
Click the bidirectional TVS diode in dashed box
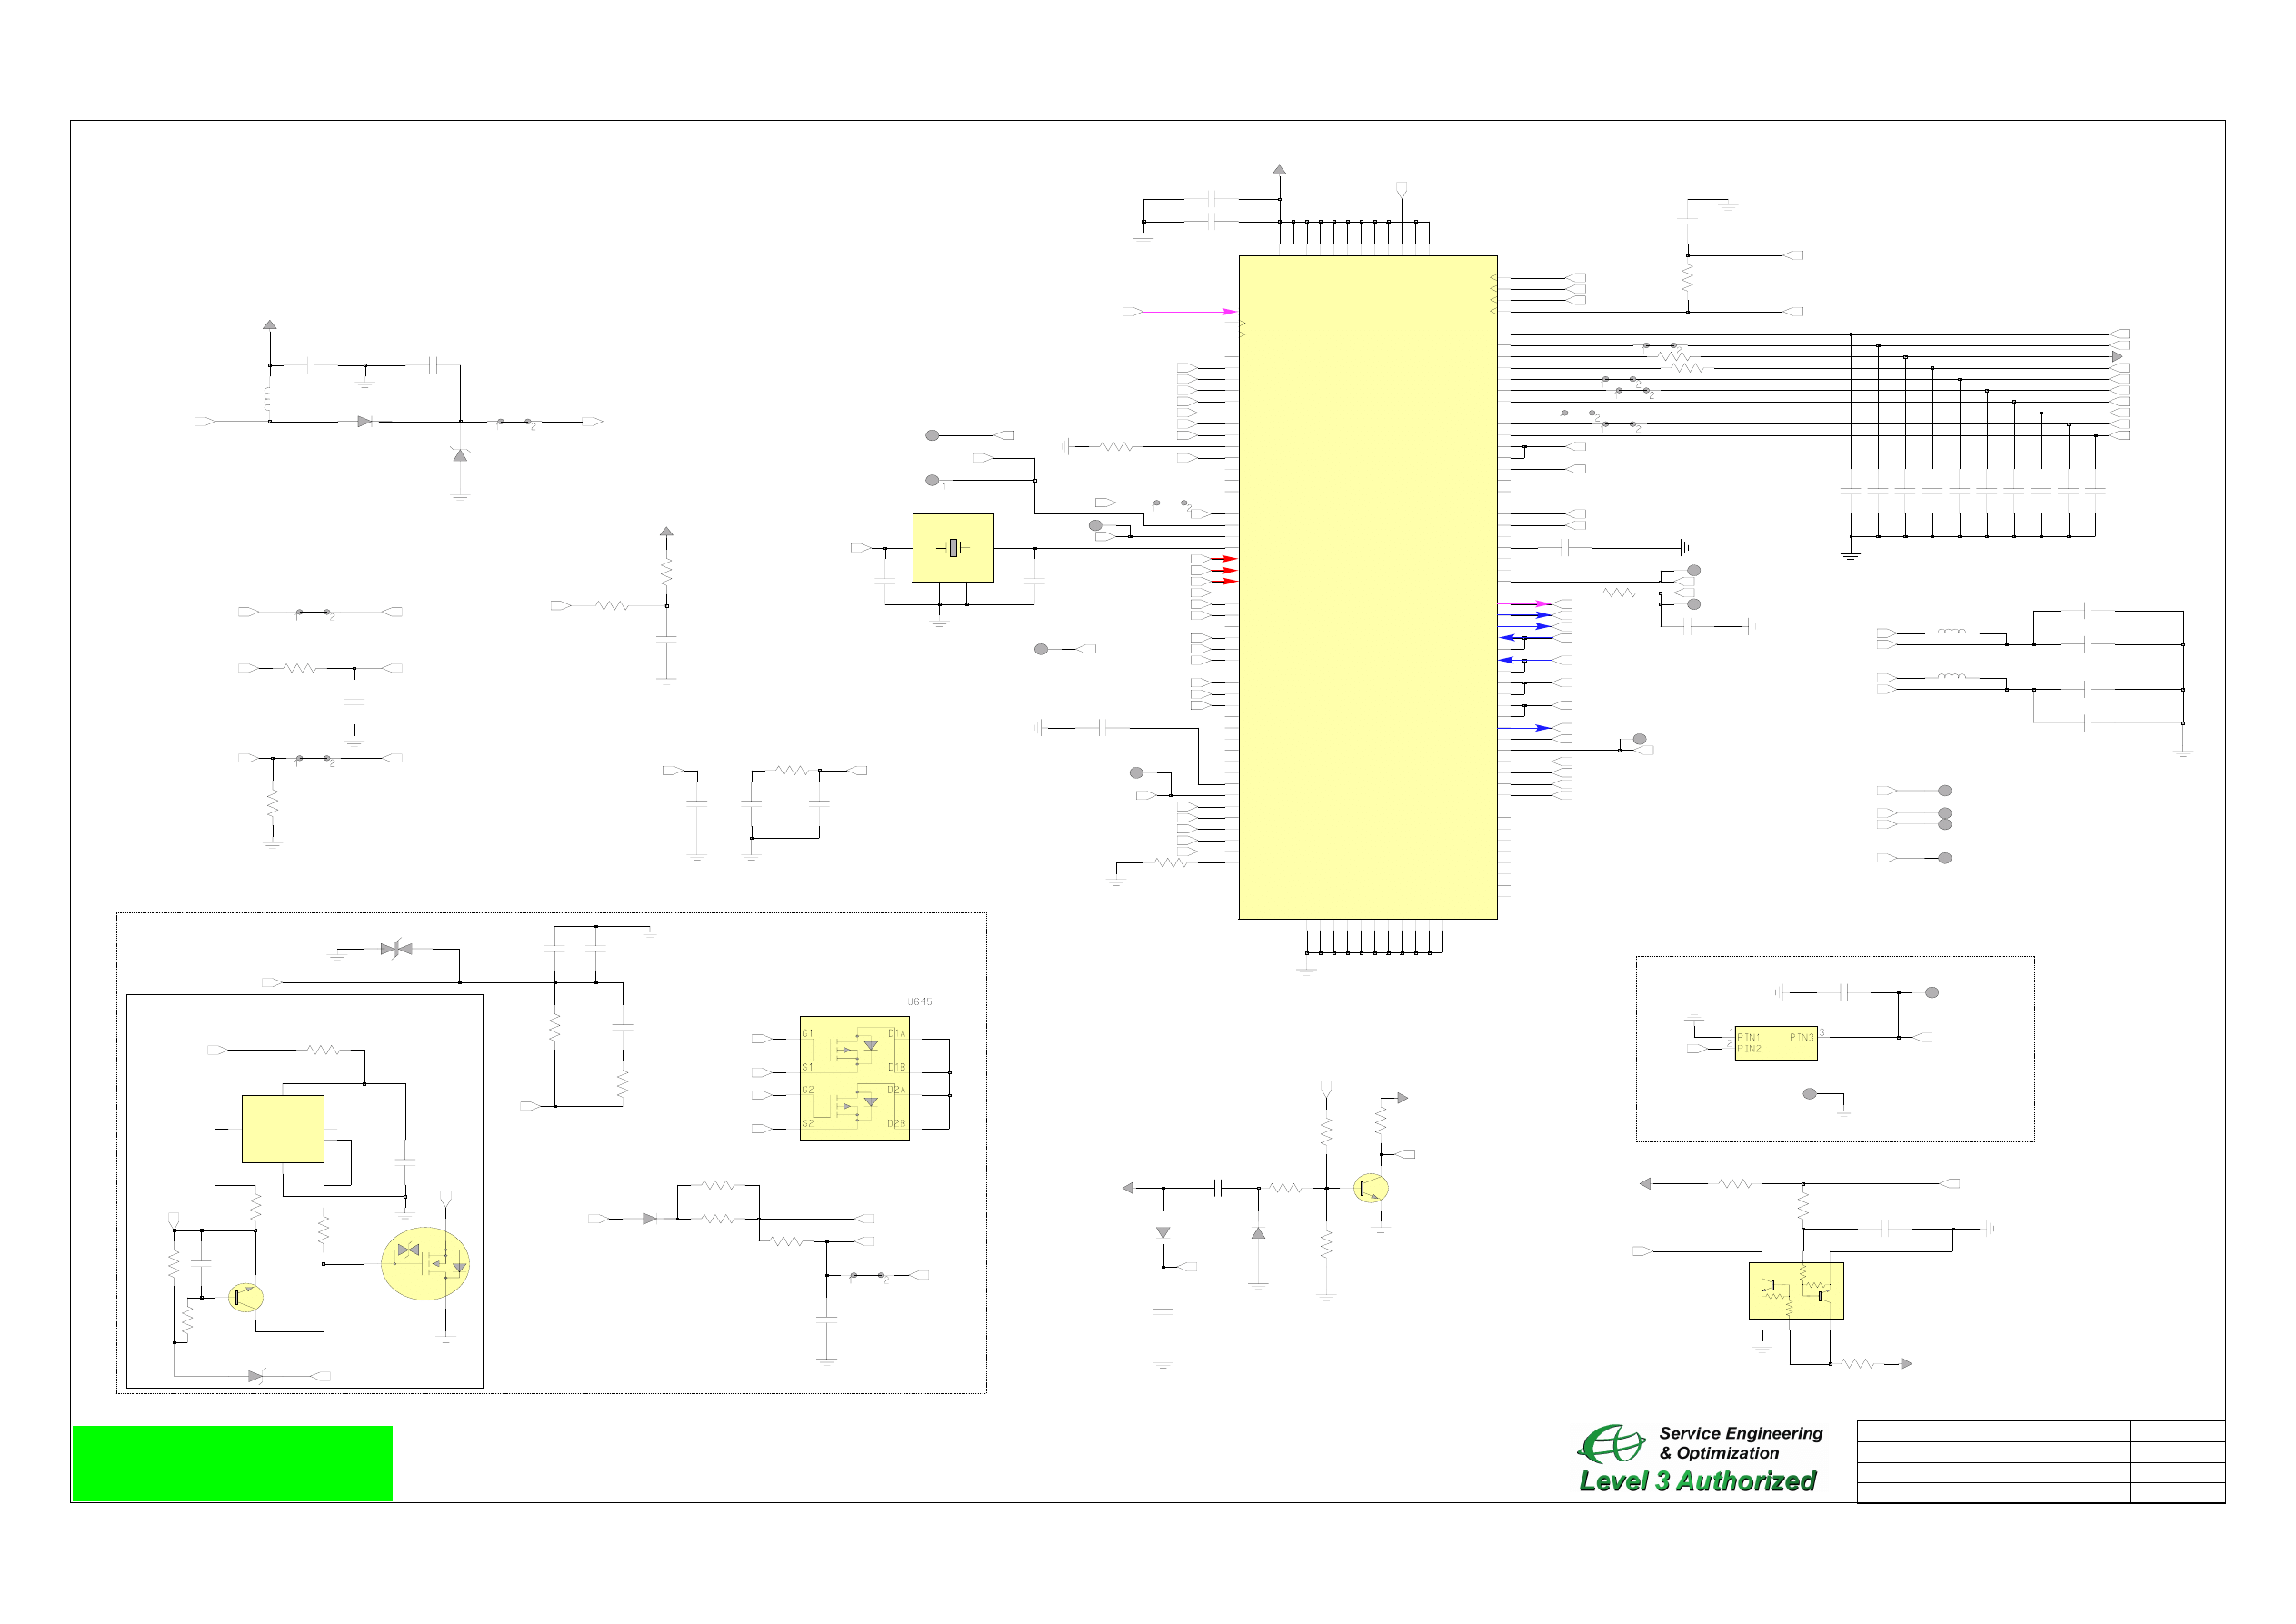click(397, 948)
